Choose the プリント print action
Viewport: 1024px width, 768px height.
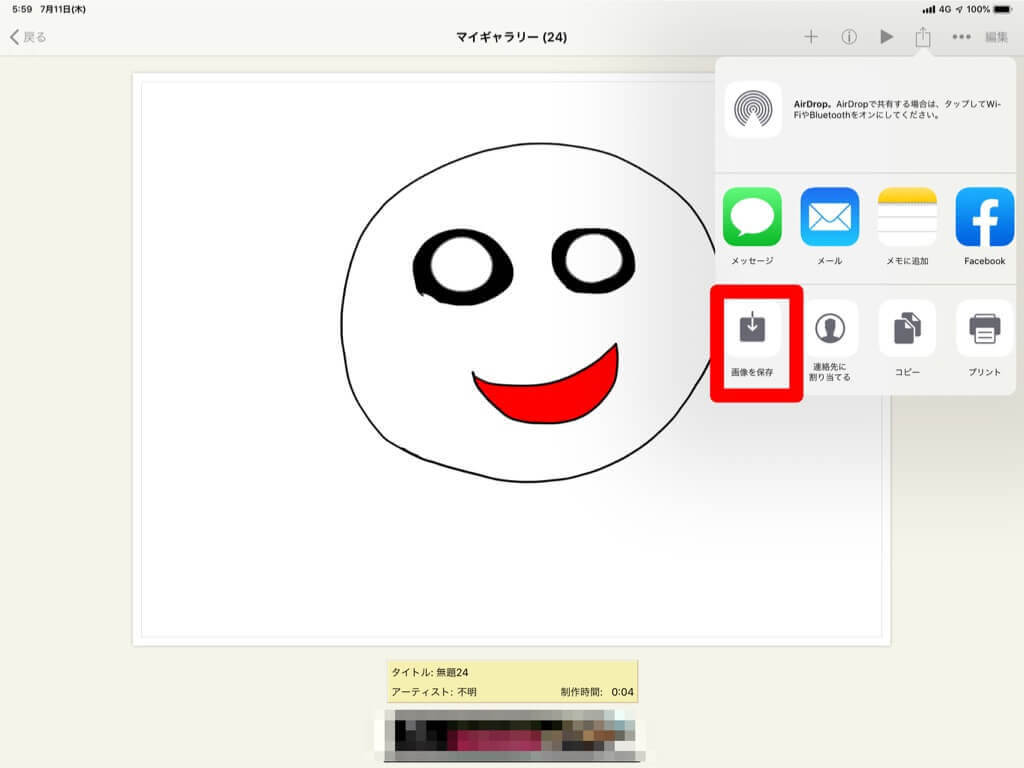point(985,339)
